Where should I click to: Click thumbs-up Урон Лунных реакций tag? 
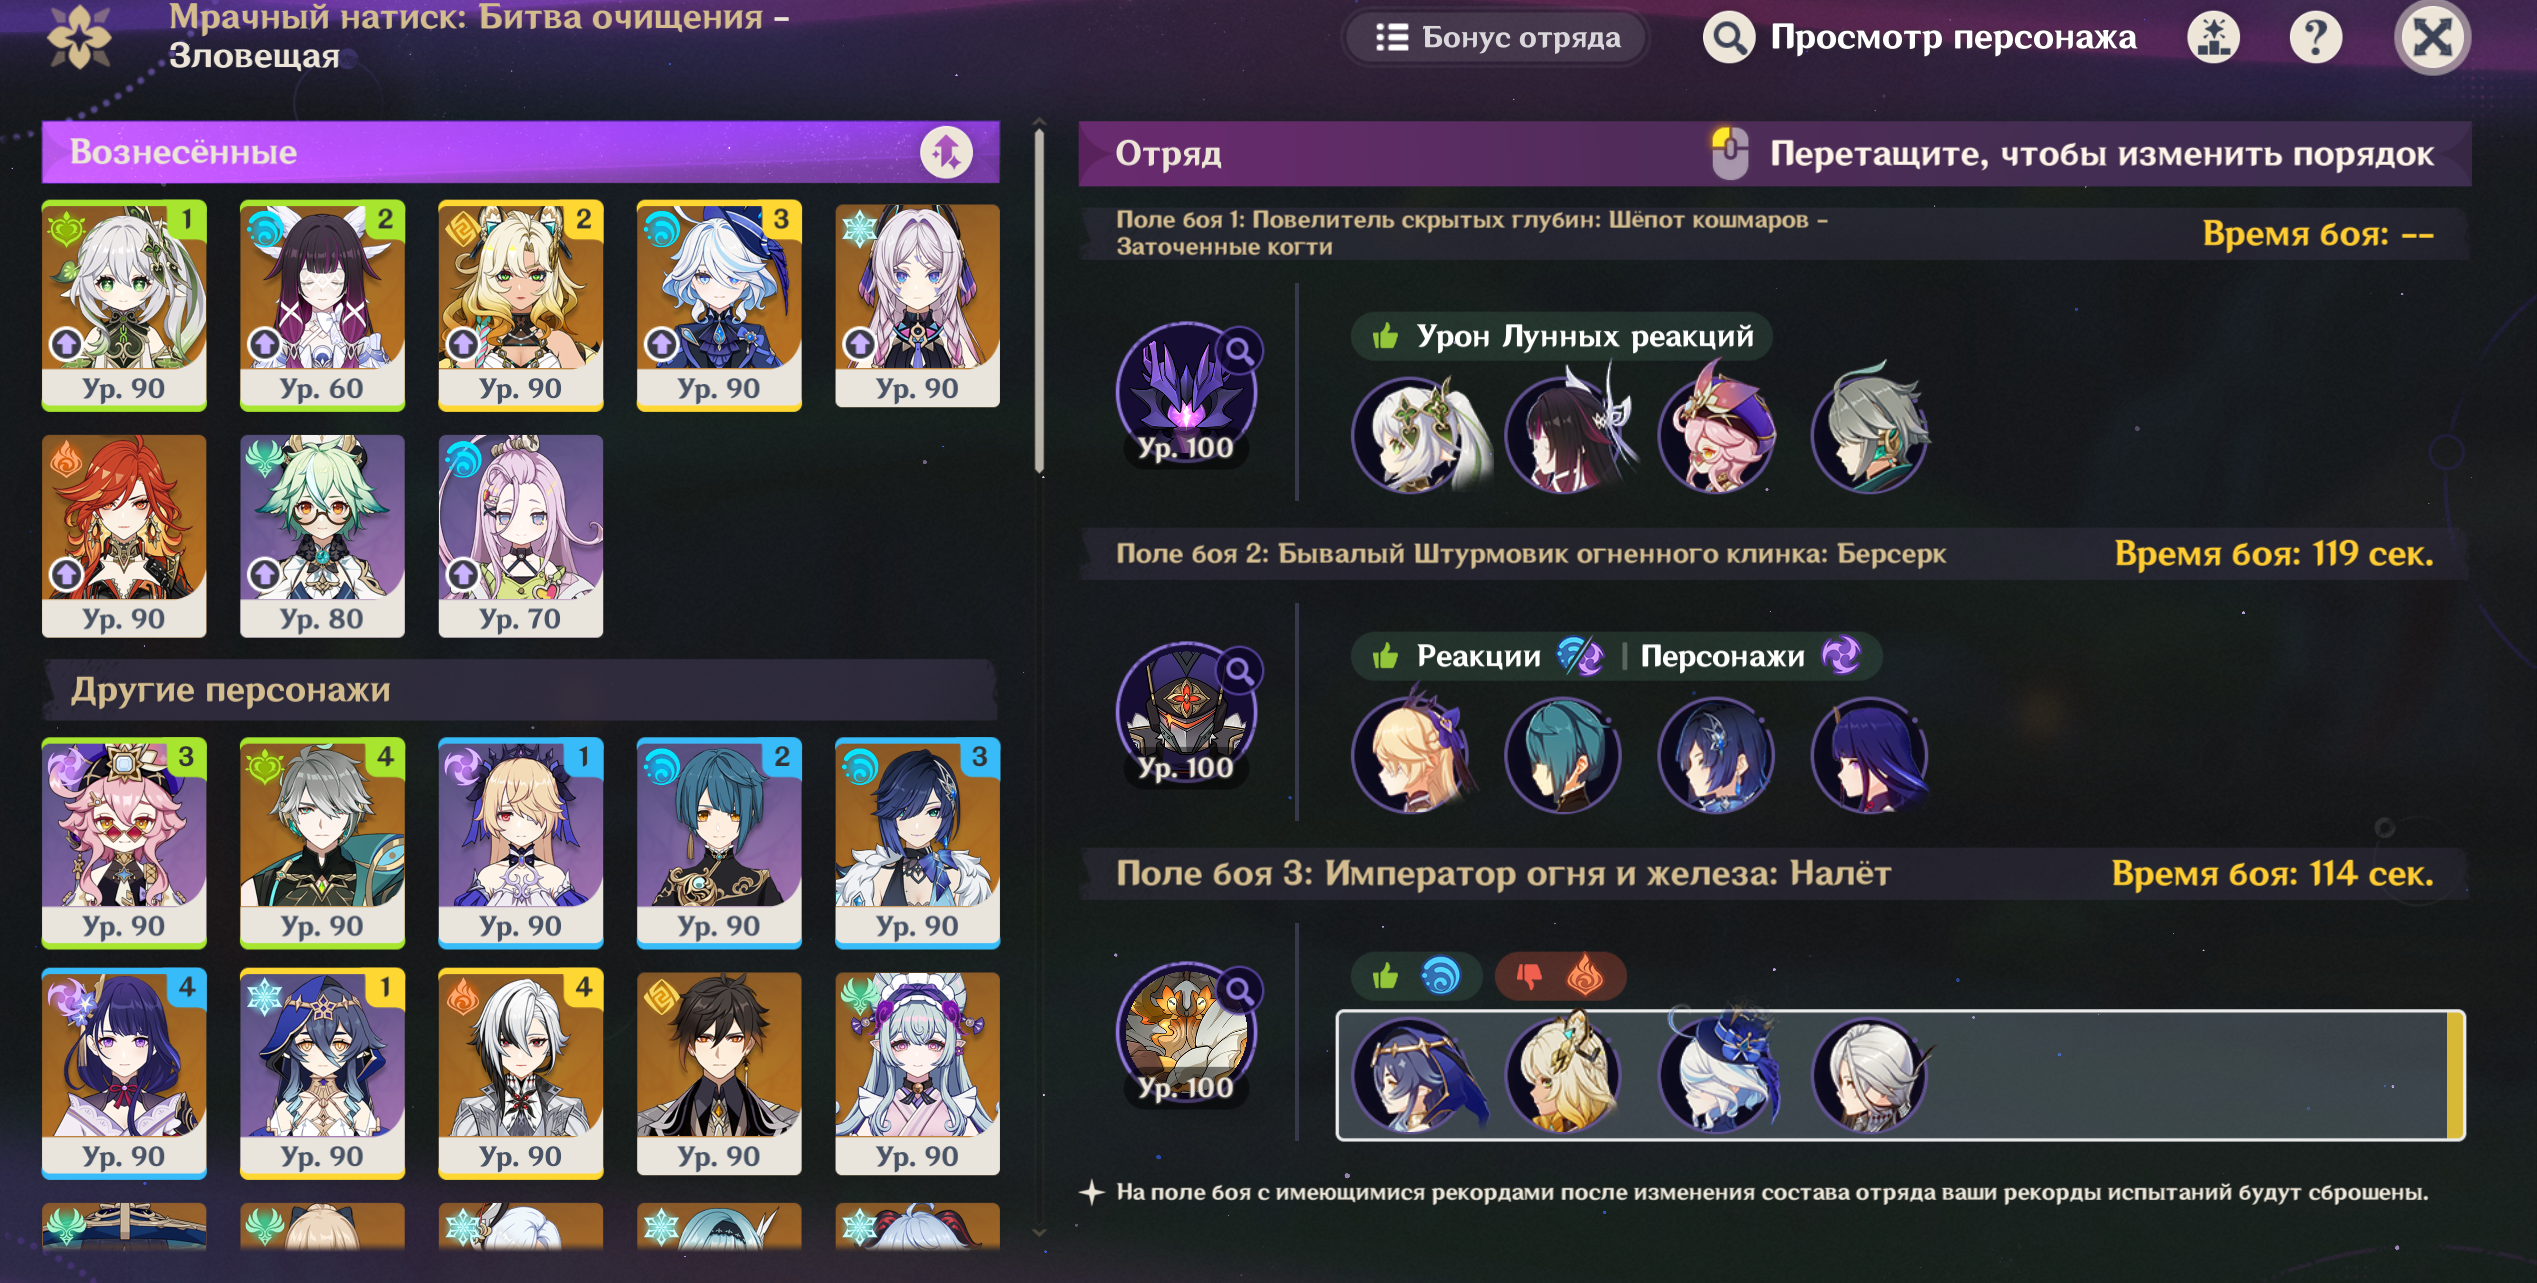pos(1560,336)
